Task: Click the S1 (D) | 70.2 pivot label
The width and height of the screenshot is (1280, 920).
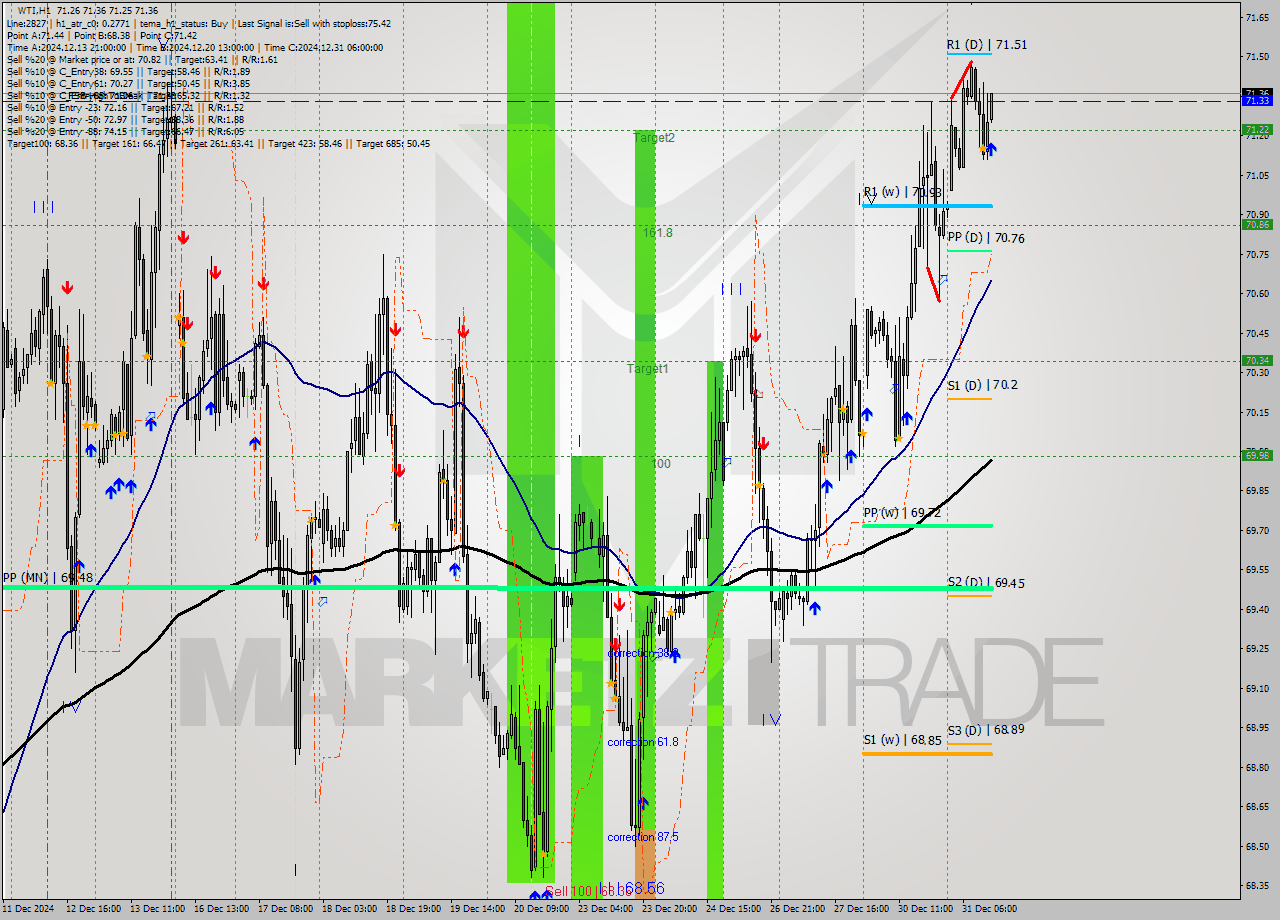Action: 983,385
